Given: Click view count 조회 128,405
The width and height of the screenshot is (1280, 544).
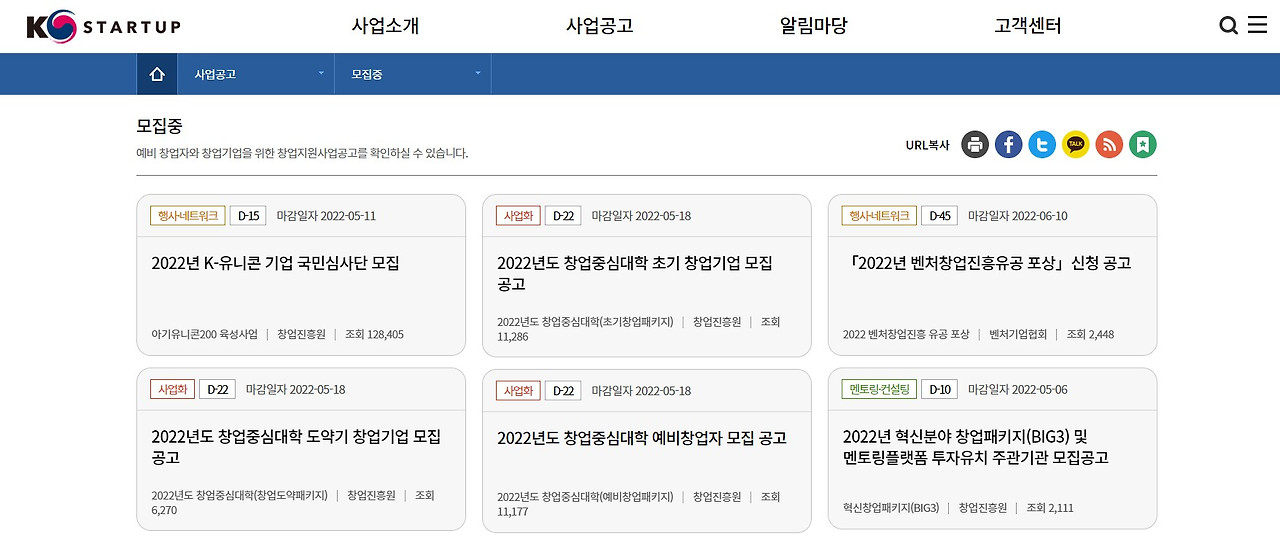Looking at the screenshot, I should pos(375,334).
